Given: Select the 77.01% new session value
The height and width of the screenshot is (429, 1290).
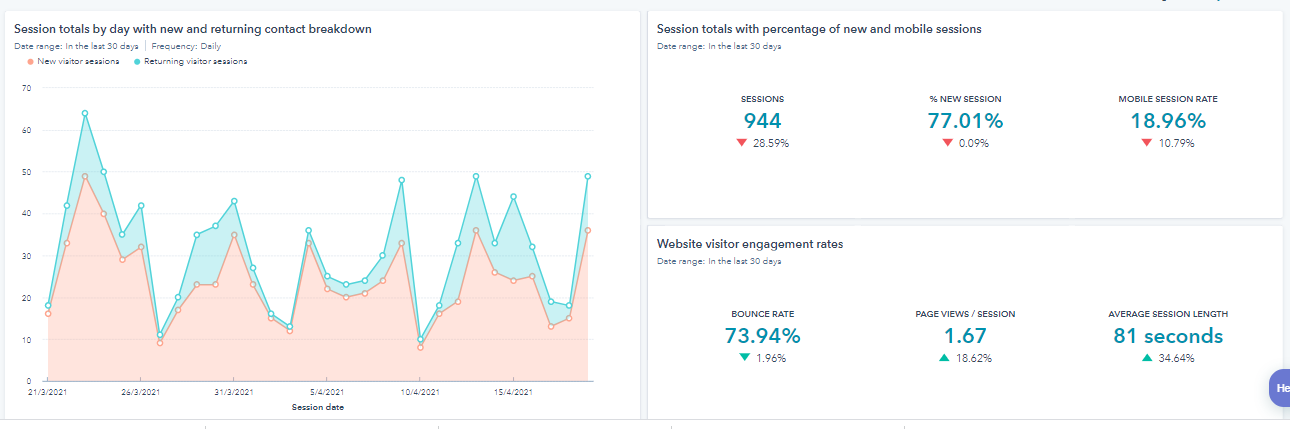Looking at the screenshot, I should [x=965, y=121].
